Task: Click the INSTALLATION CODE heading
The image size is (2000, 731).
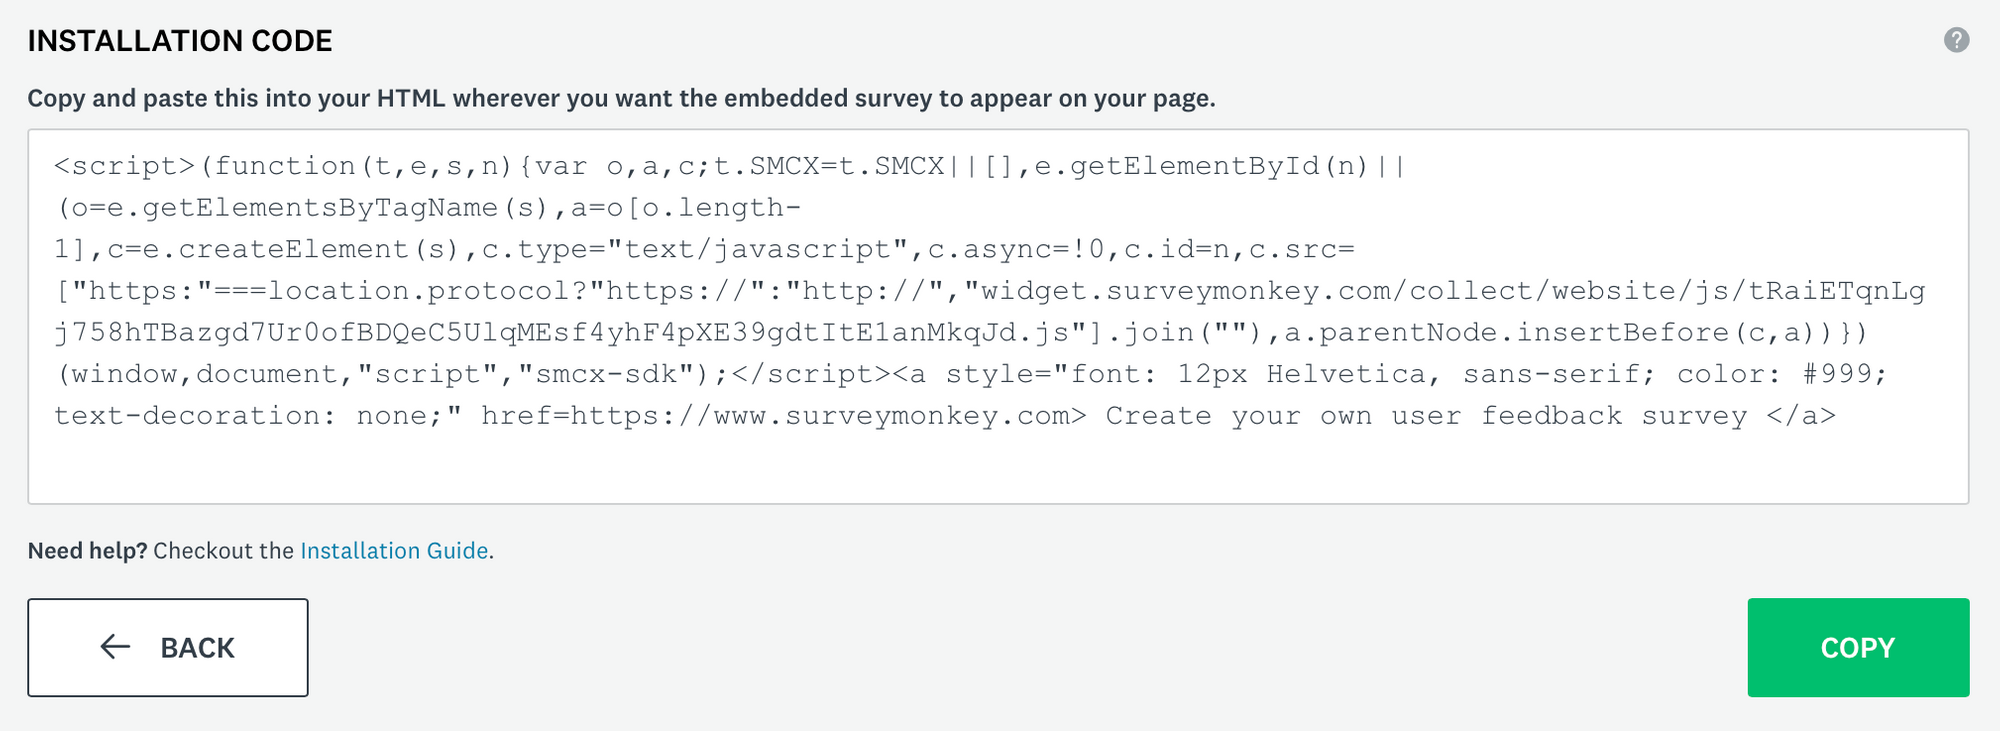Action: coord(180,41)
